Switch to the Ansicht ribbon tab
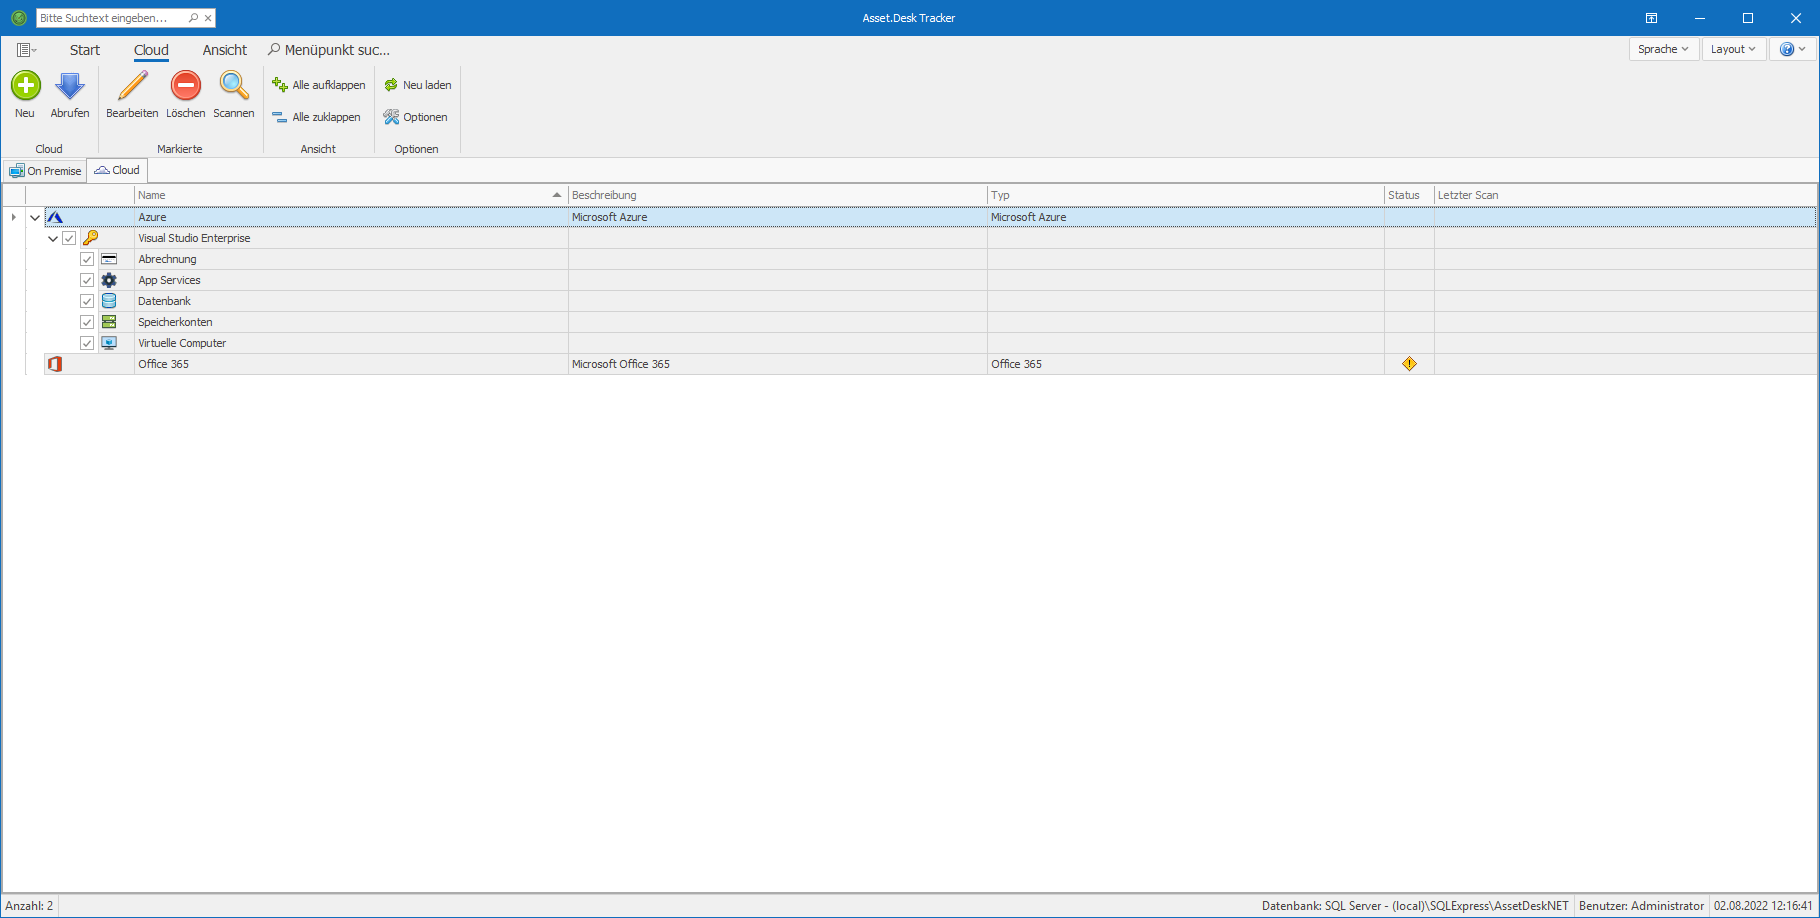1820x918 pixels. click(x=224, y=50)
